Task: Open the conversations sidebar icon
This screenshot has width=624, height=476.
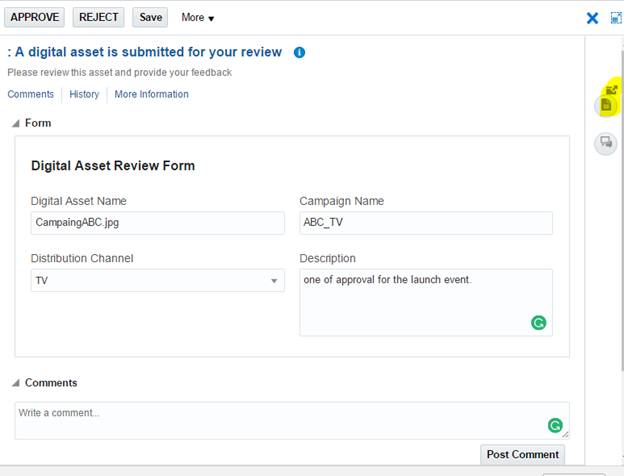Action: coord(605,143)
